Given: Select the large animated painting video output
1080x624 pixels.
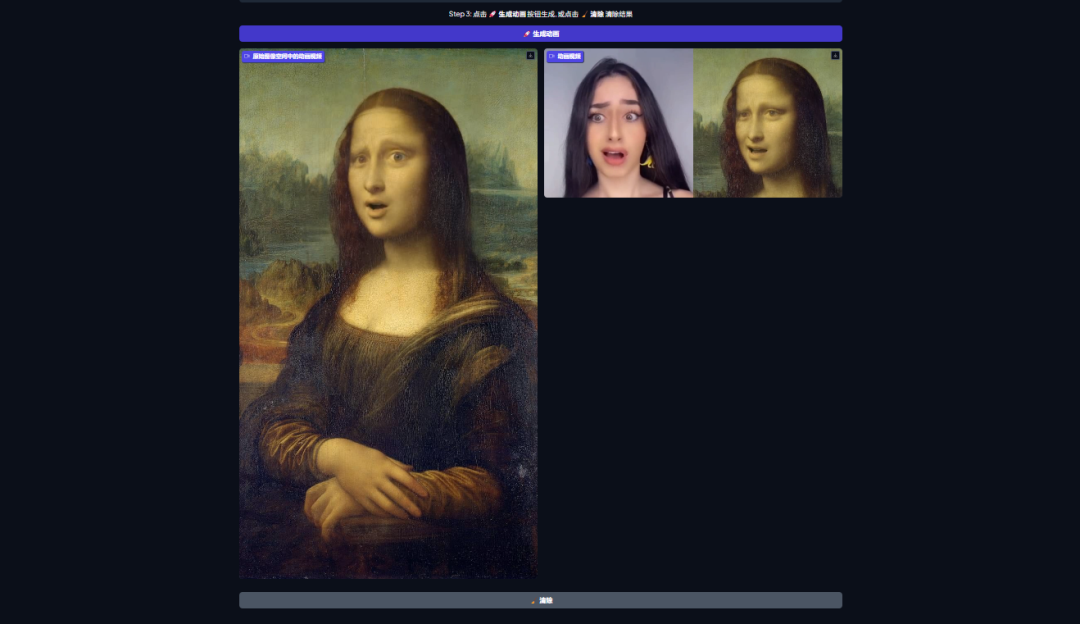Looking at the screenshot, I should (x=388, y=313).
